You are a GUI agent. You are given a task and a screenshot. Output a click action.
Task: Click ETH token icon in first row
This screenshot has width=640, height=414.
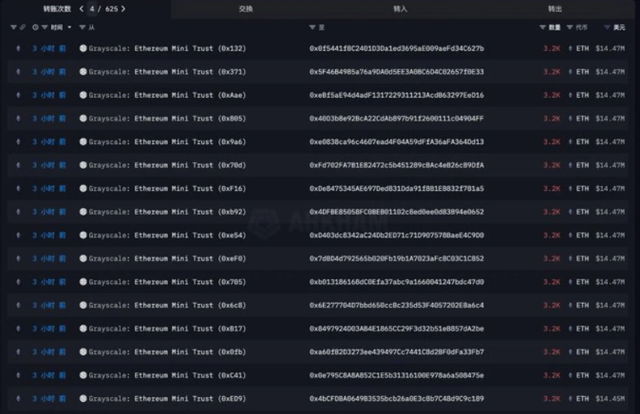point(571,48)
